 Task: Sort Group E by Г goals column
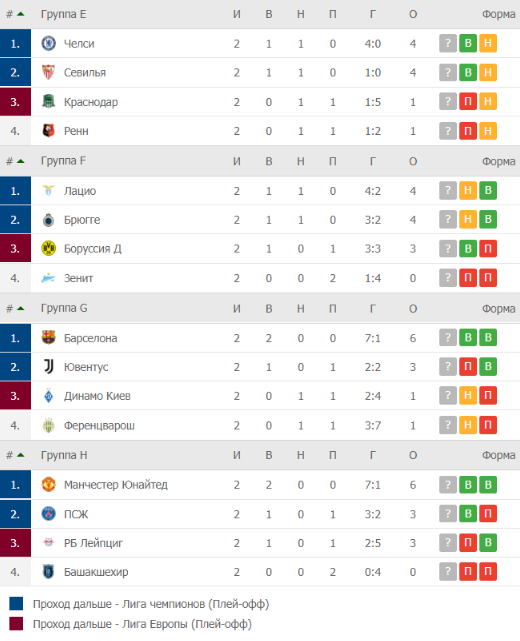[x=372, y=14]
